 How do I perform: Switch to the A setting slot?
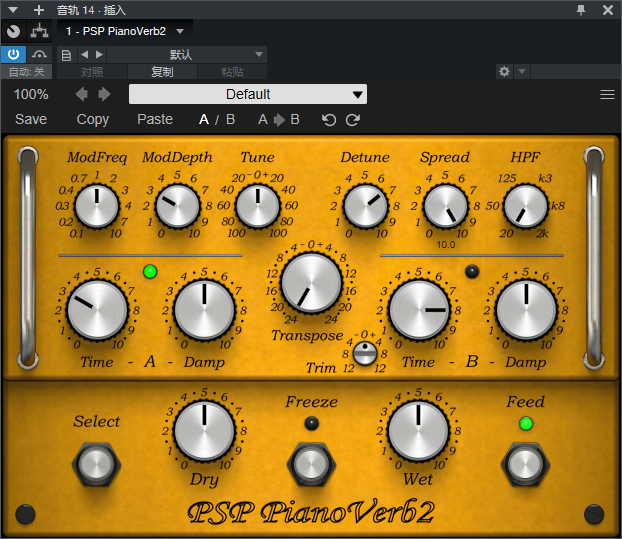[203, 119]
